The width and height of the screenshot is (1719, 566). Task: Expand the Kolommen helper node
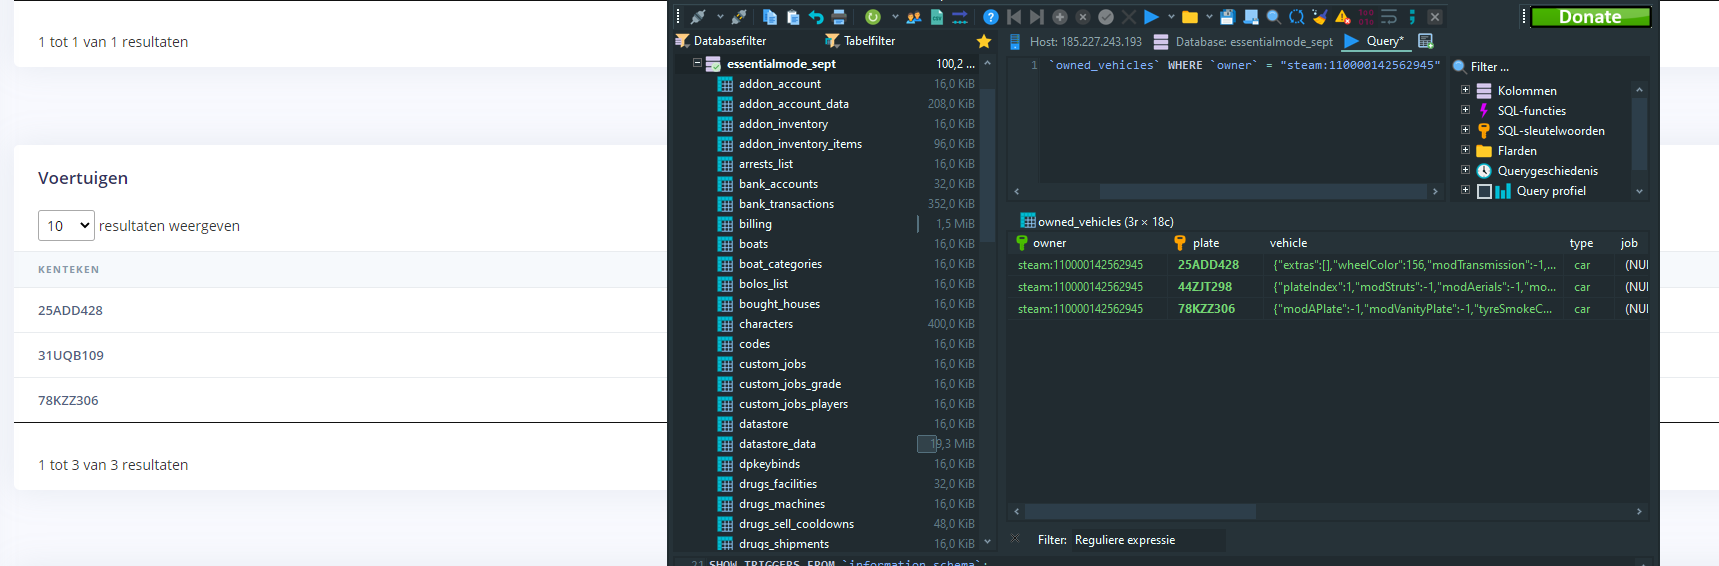[x=1465, y=90]
